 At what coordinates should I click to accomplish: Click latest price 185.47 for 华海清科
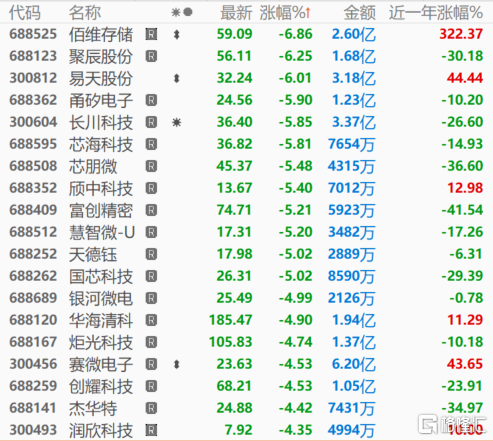(x=231, y=320)
